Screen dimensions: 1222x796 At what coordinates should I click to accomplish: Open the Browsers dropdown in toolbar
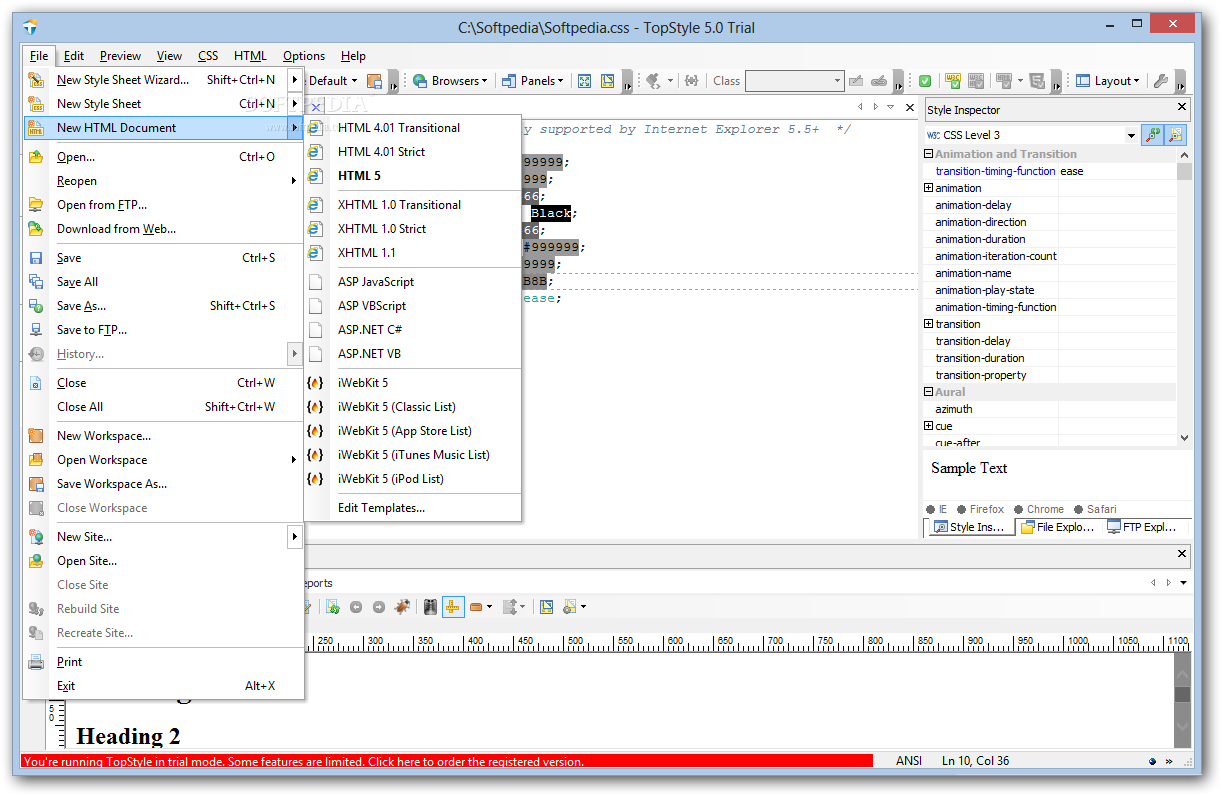pos(450,81)
